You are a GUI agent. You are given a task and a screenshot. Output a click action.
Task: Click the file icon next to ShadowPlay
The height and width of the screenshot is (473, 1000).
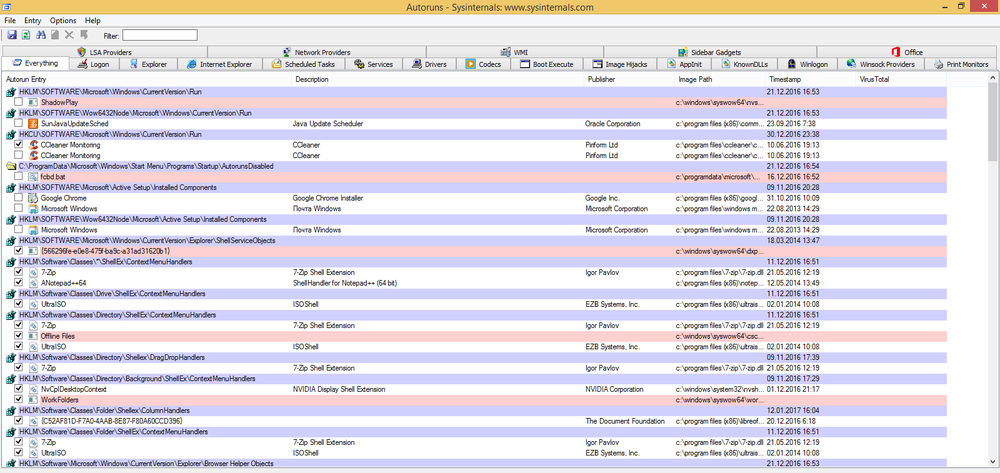click(34, 102)
